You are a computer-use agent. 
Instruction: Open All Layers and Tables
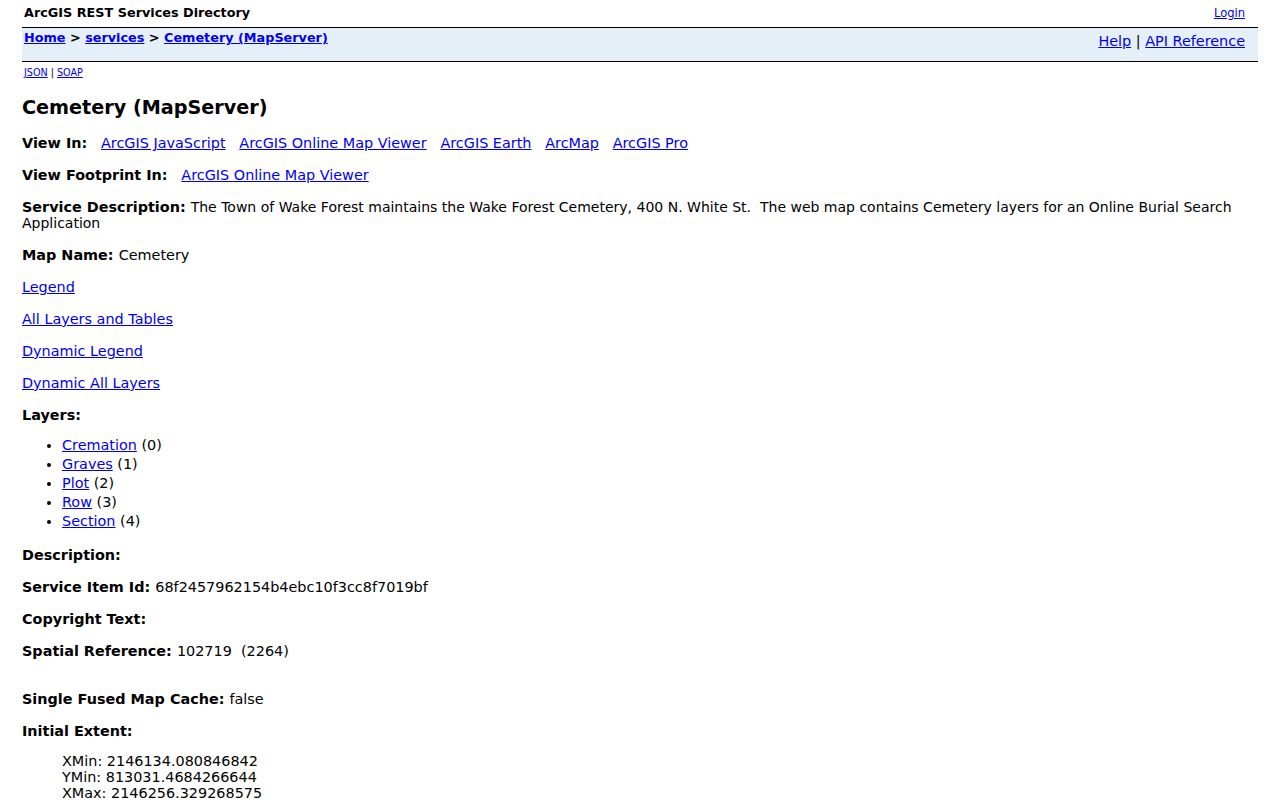[97, 319]
